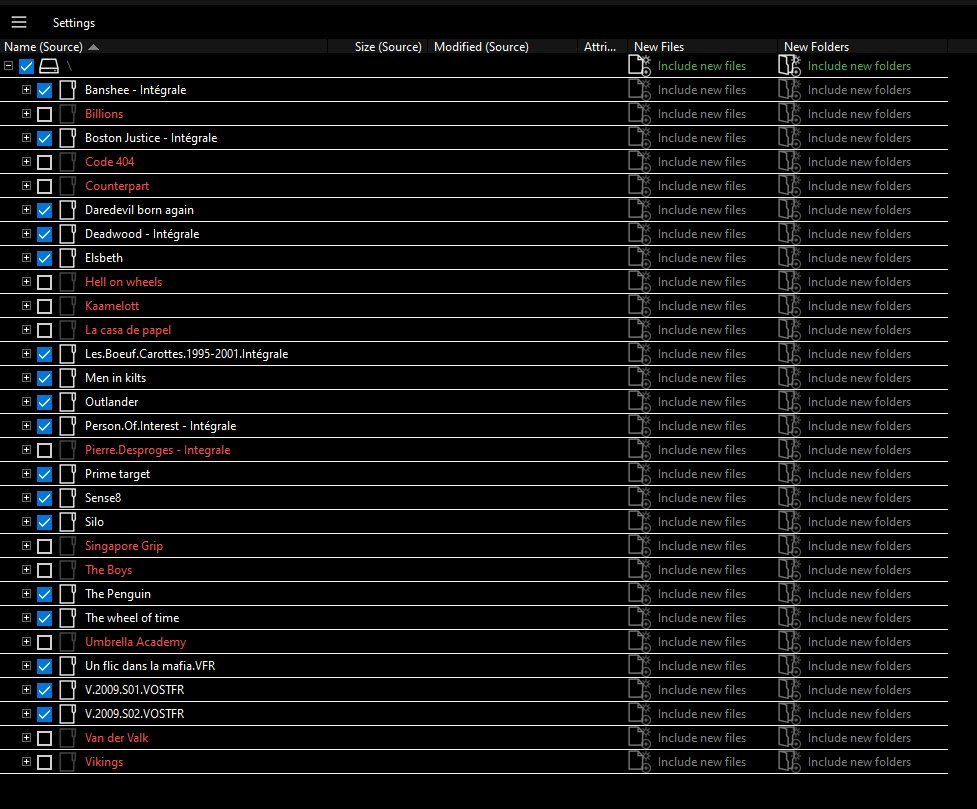Expand the Pierre.Desproges - Integrale folder

(x=26, y=449)
